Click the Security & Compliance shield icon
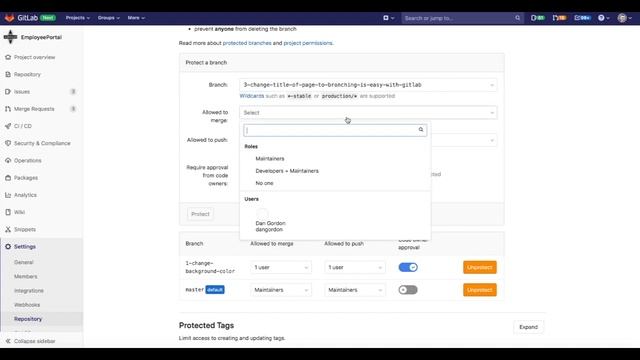This screenshot has width=640, height=360. click(x=8, y=143)
